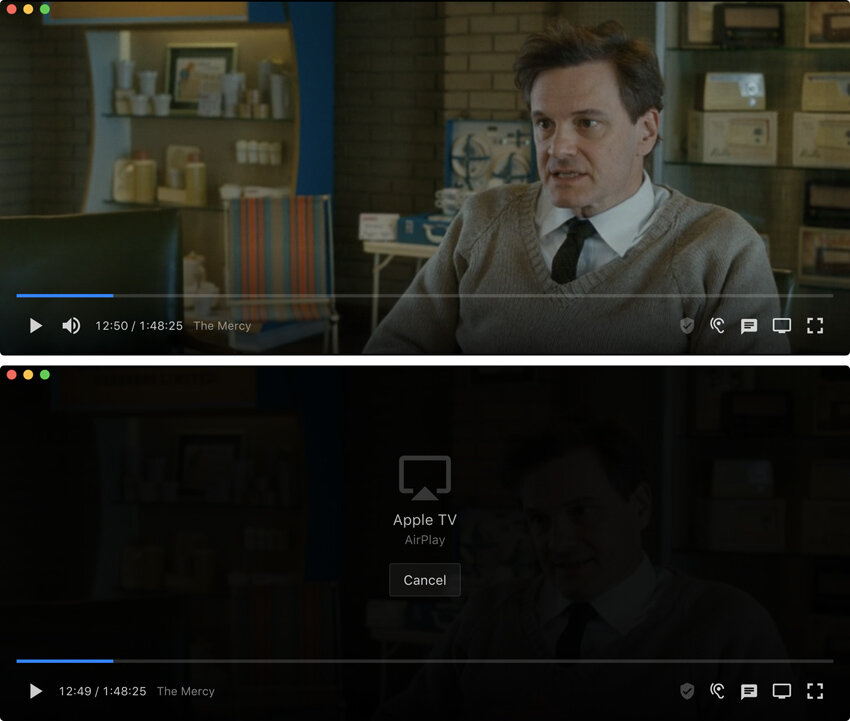Play the video in the top window

point(36,326)
